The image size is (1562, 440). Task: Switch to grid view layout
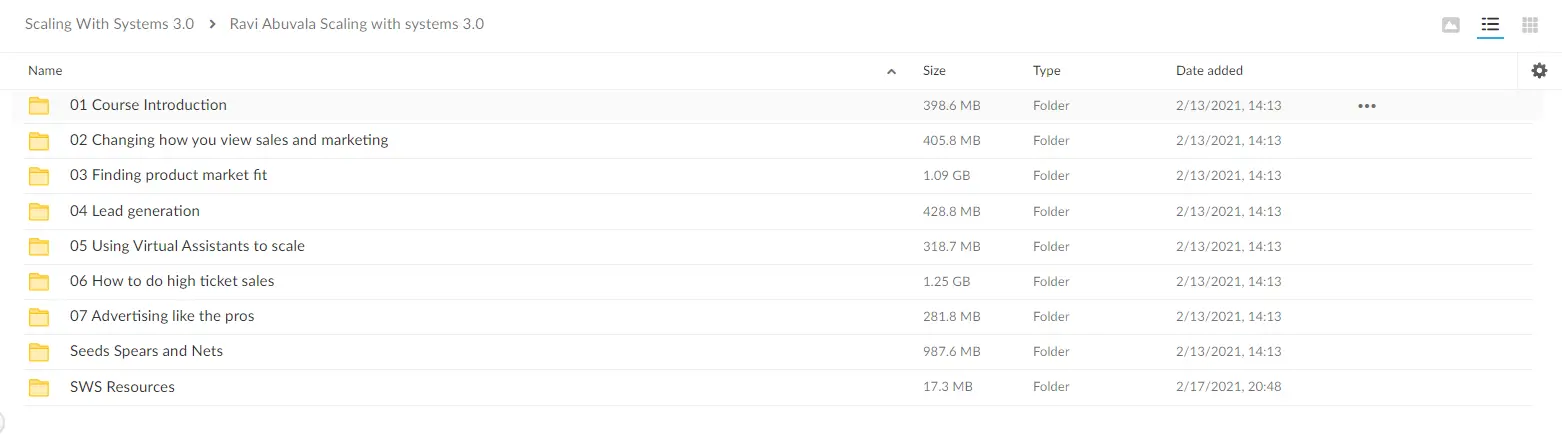[1529, 25]
